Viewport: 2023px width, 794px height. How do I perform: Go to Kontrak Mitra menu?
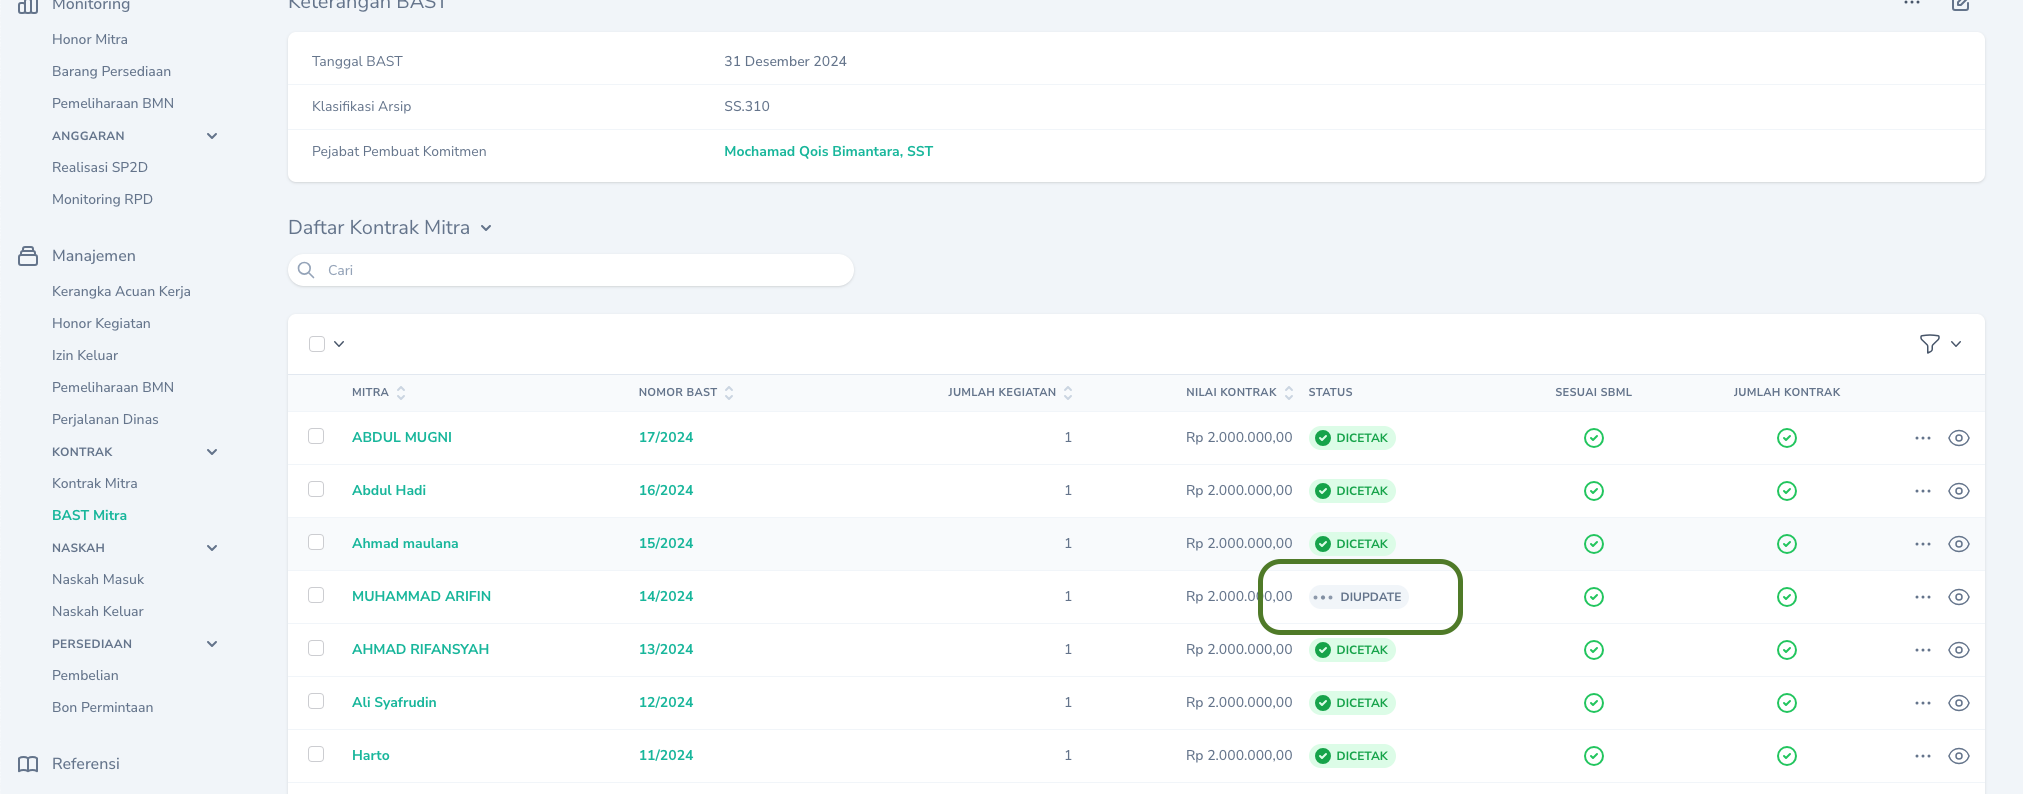click(x=95, y=483)
